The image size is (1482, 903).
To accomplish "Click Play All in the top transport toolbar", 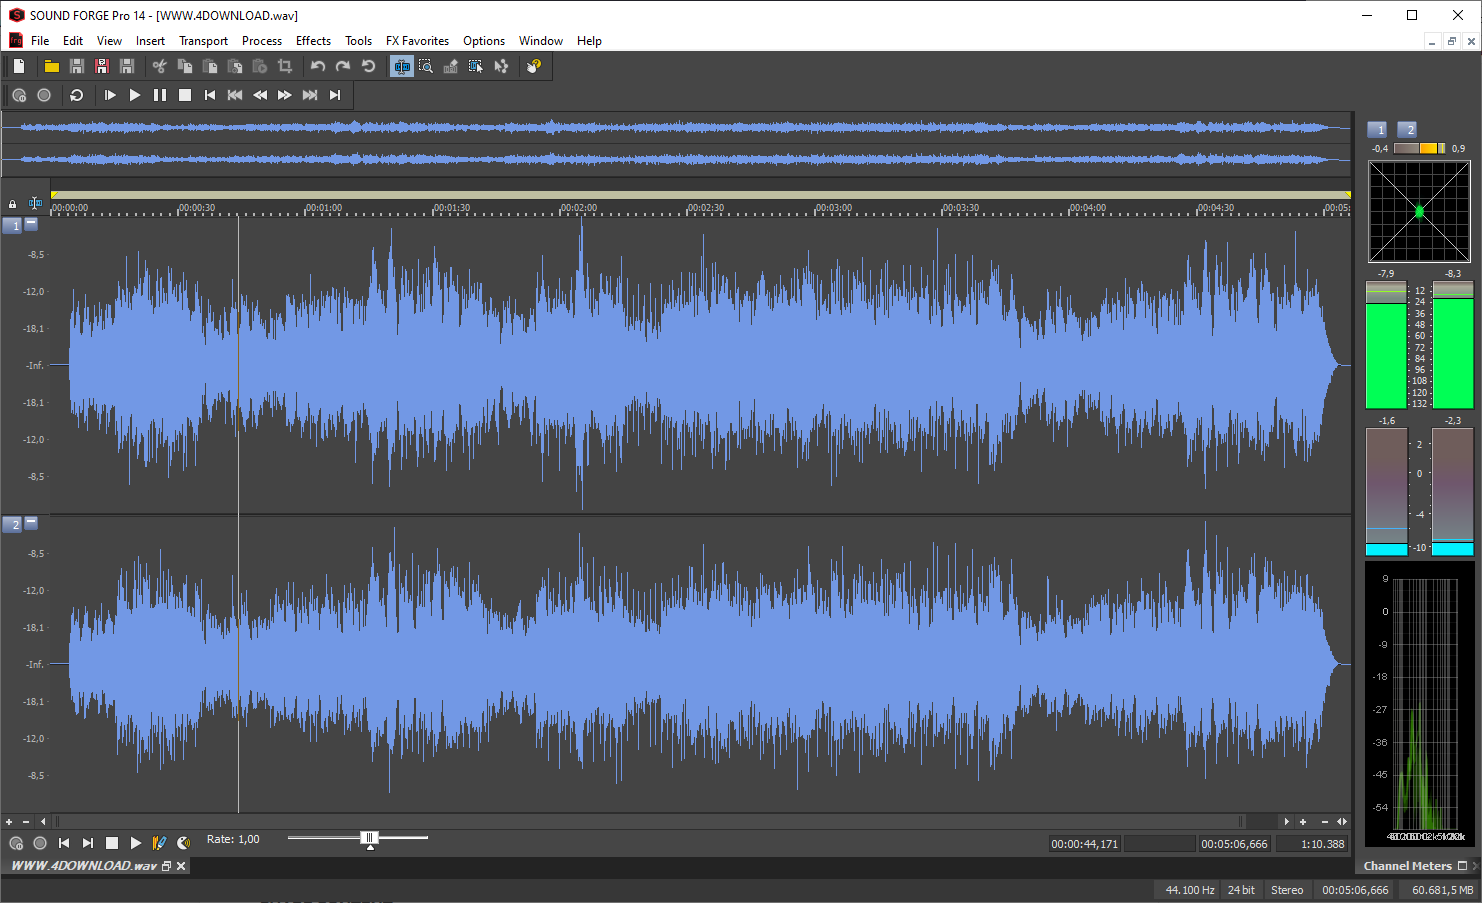I will point(110,95).
